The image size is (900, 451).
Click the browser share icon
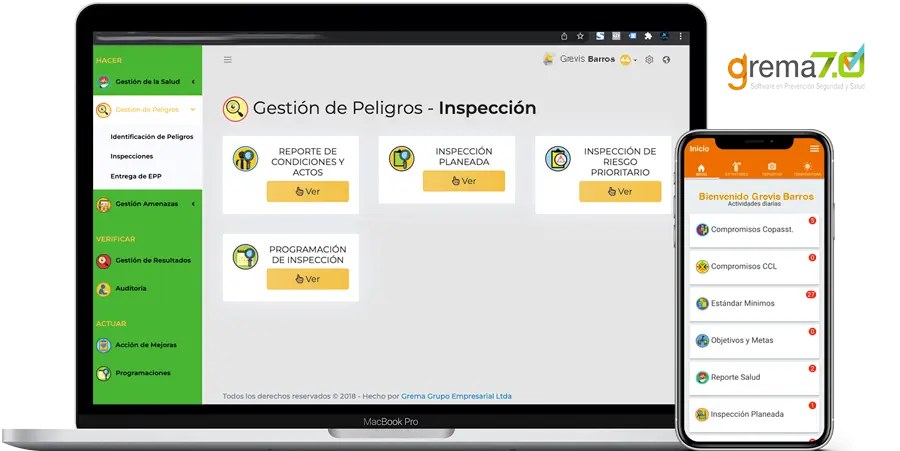pos(564,36)
